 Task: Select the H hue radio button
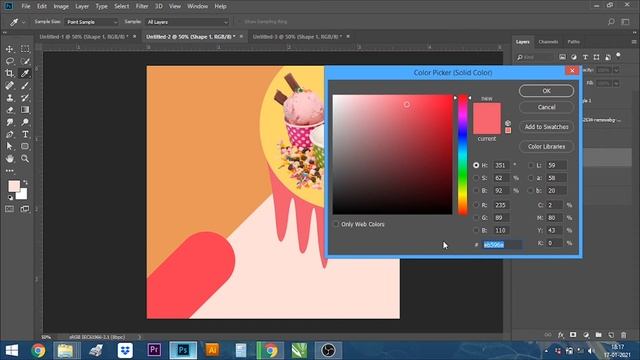point(476,165)
